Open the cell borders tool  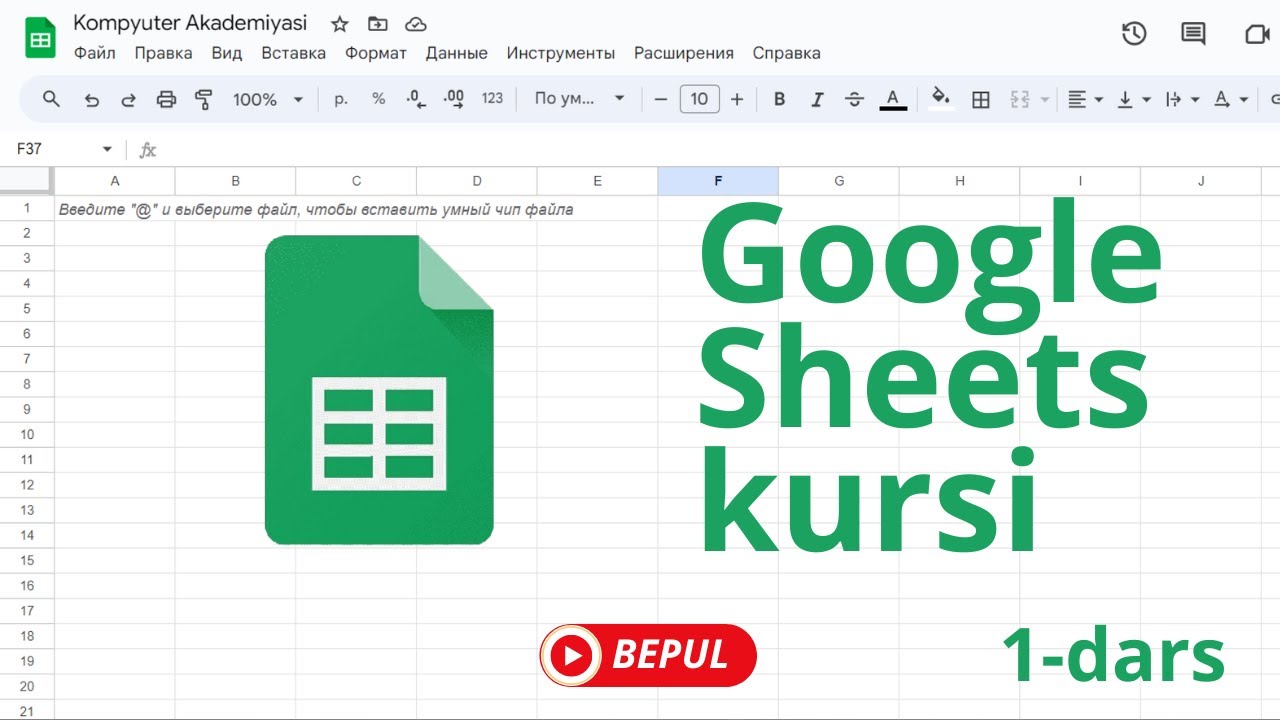(x=981, y=99)
